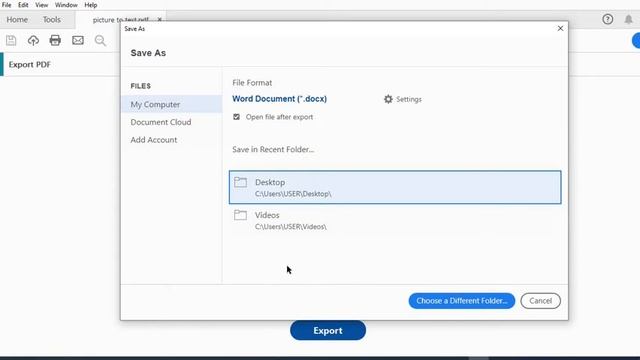Click Word Document (*.docx) format text
The height and width of the screenshot is (360, 640).
coord(280,99)
